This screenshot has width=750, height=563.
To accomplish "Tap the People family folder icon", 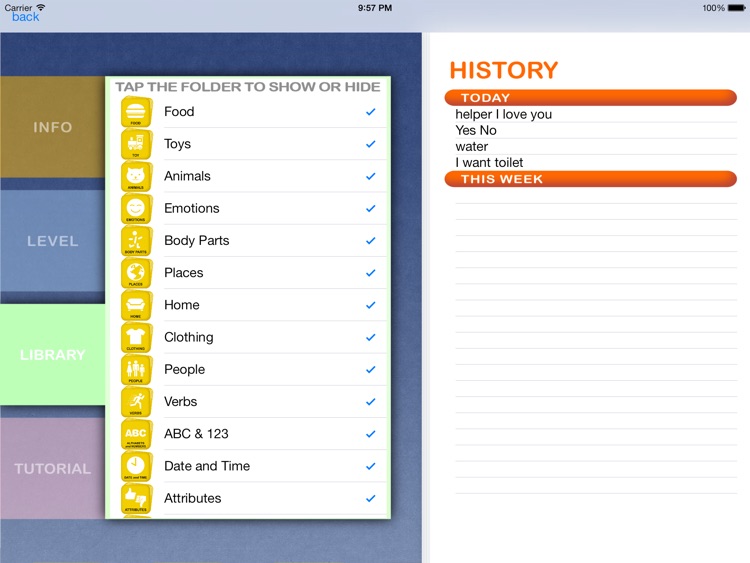I will pos(136,370).
